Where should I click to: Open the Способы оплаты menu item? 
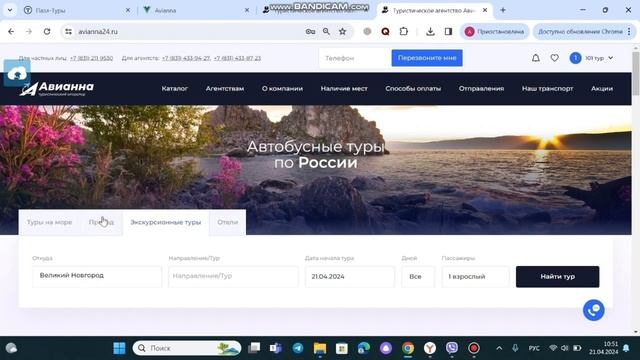413,89
